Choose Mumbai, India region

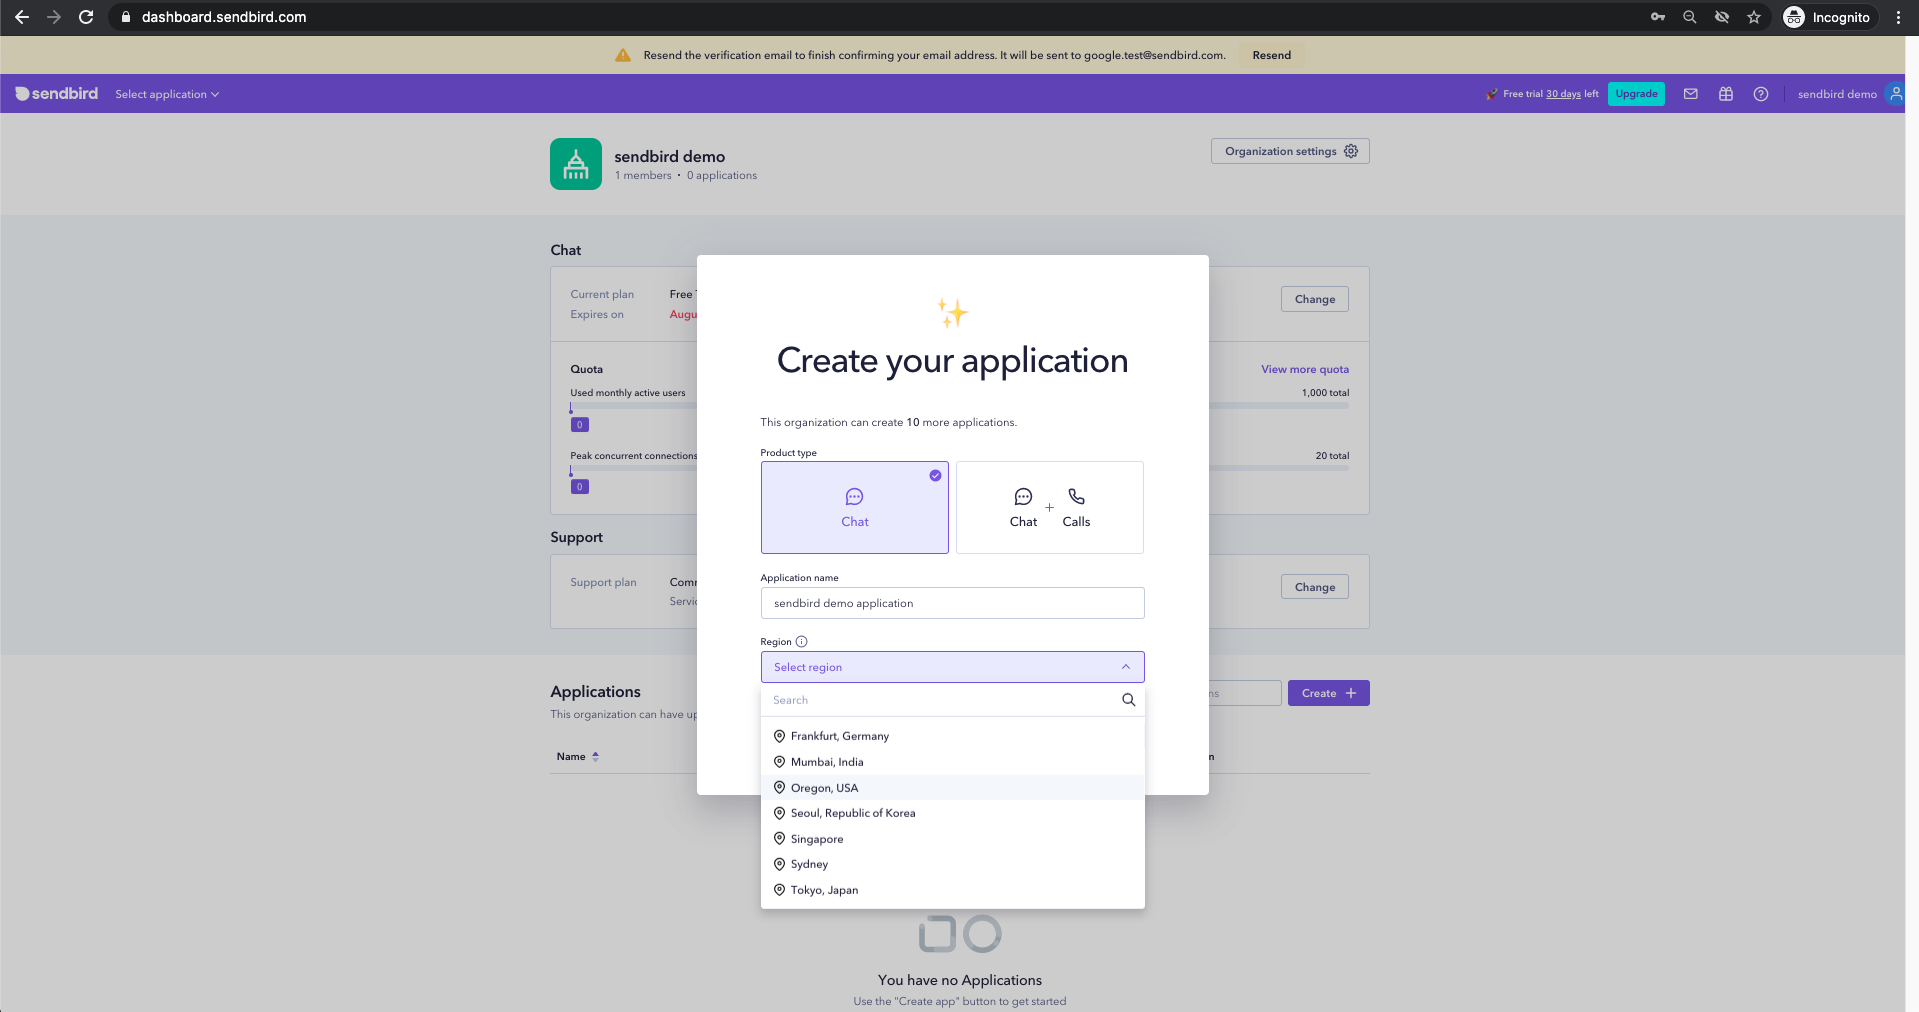952,762
